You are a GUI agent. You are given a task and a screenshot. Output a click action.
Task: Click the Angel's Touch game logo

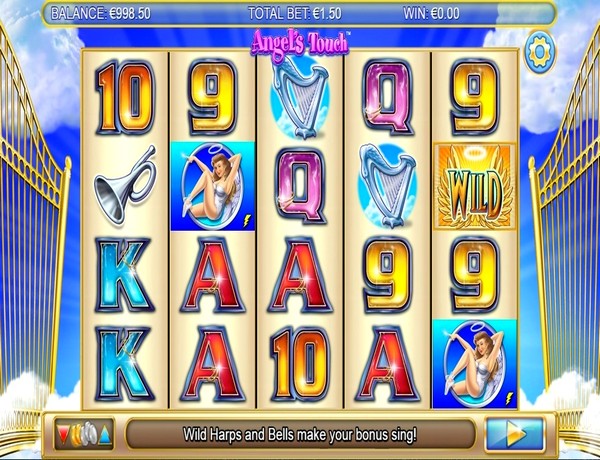pyautogui.click(x=300, y=42)
